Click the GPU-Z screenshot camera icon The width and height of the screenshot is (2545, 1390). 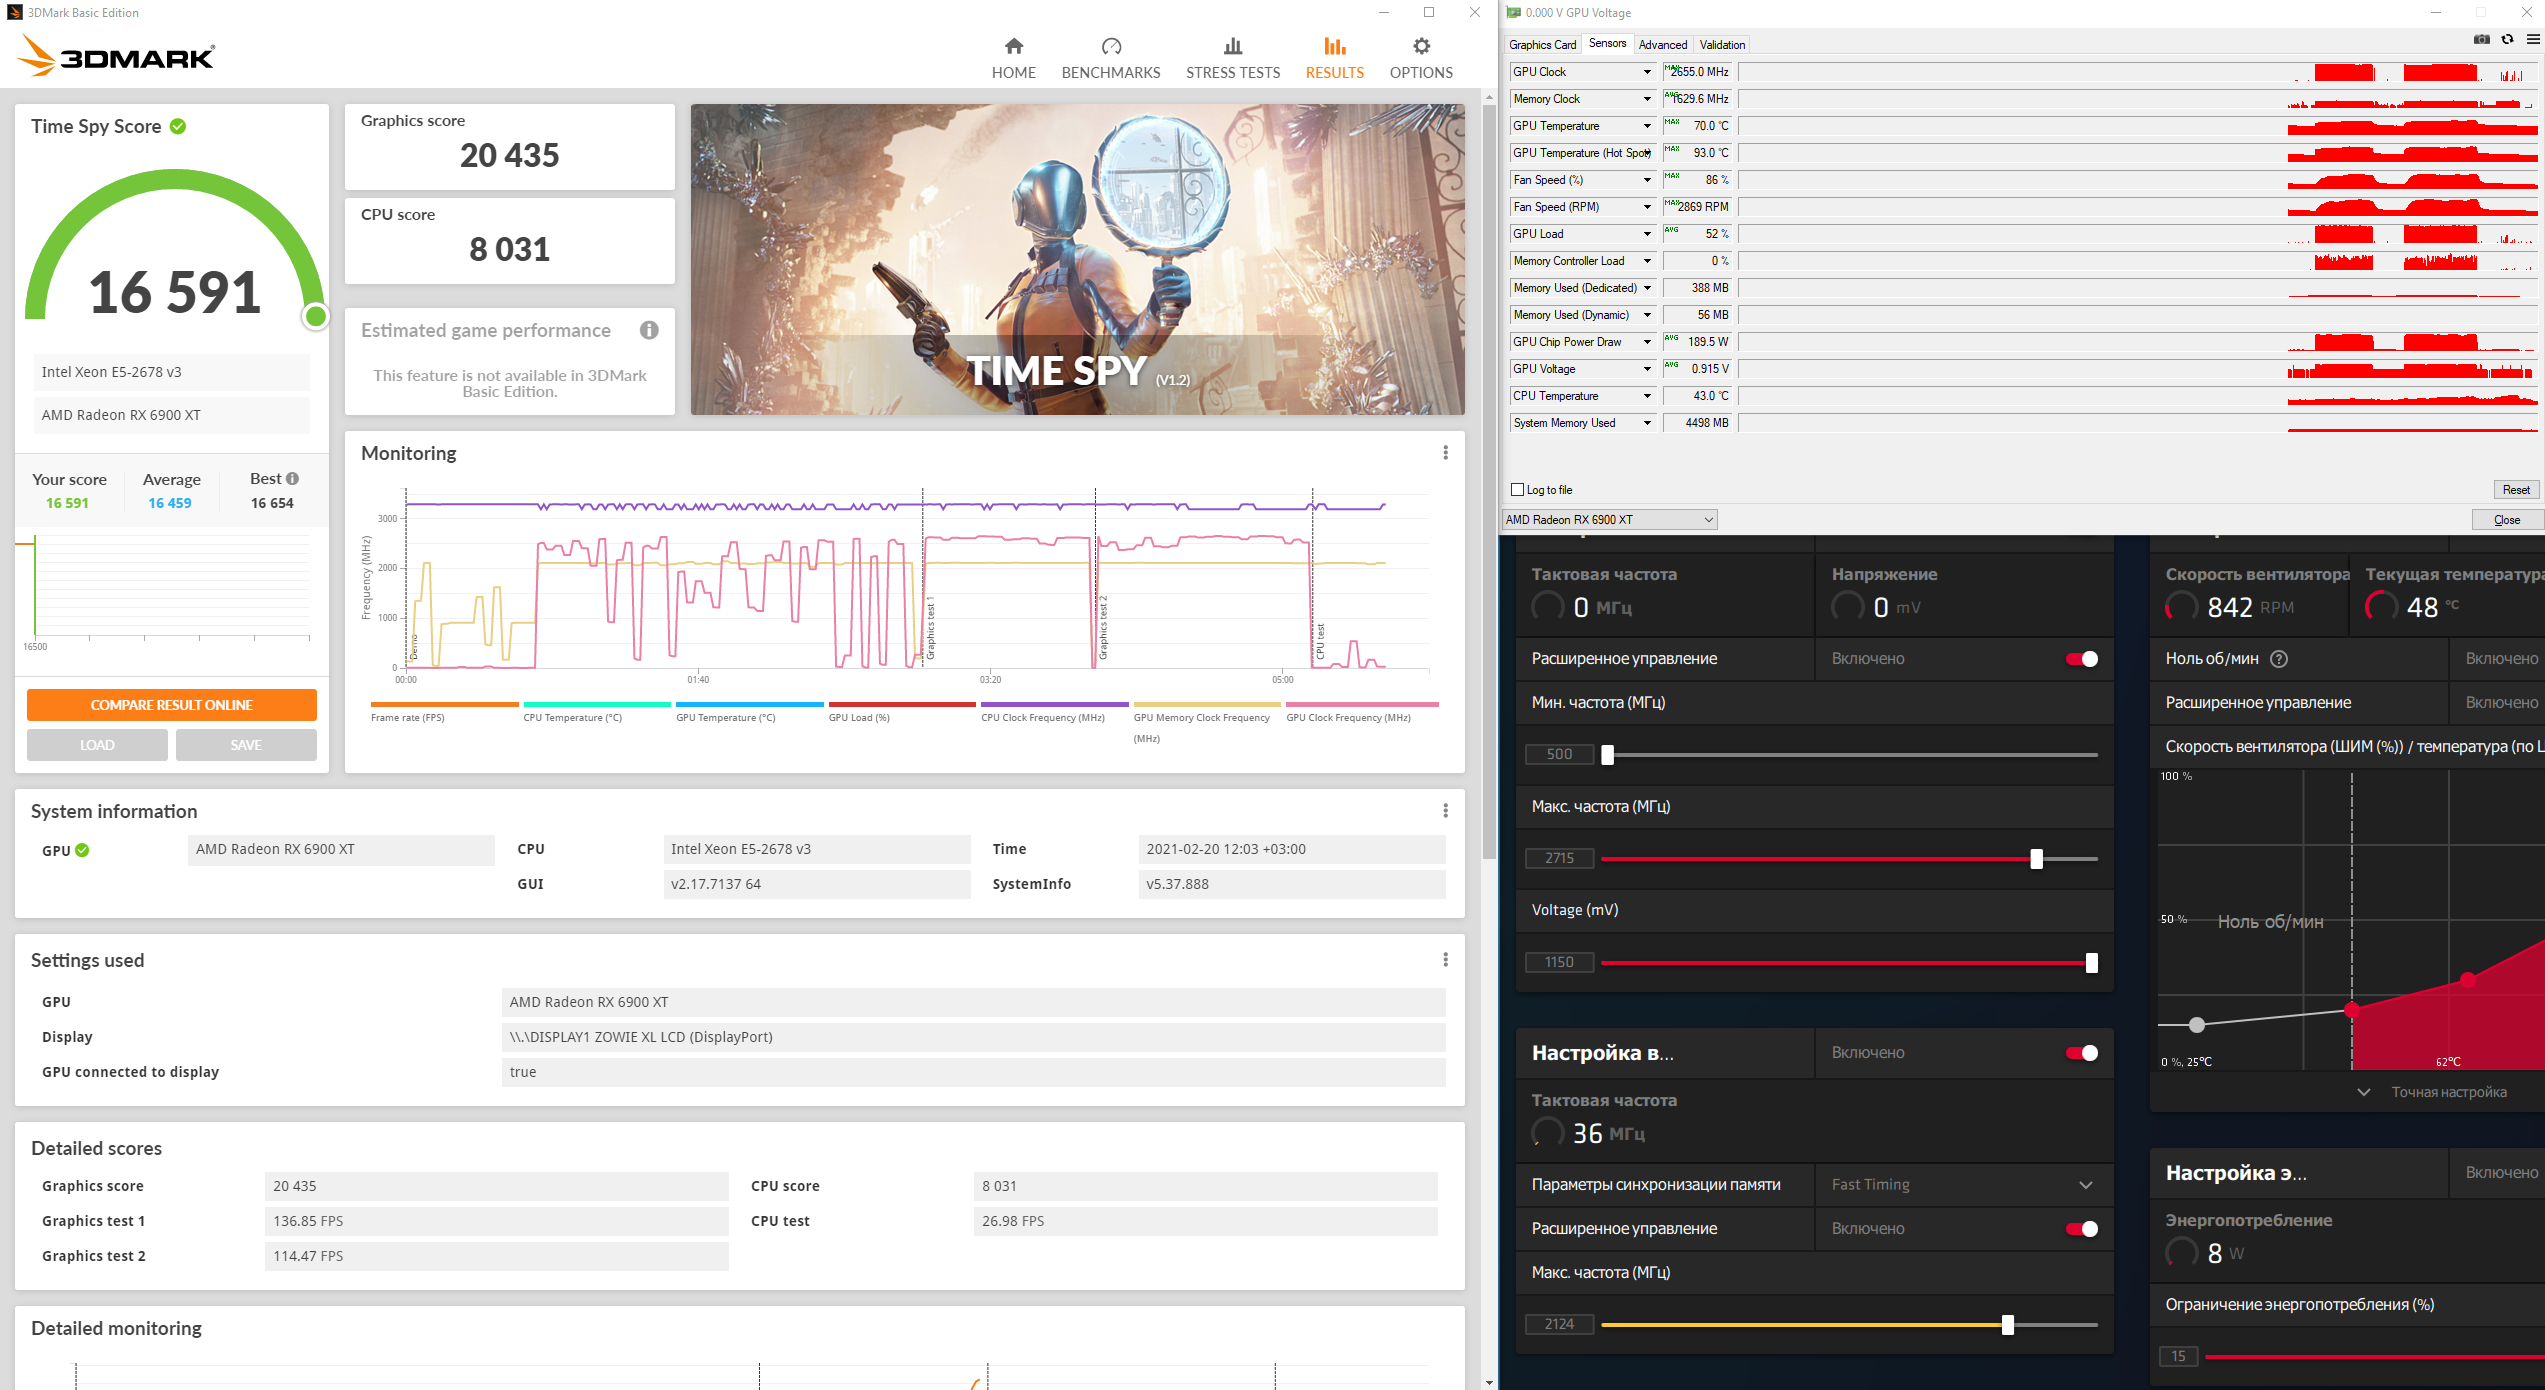pyautogui.click(x=2481, y=40)
